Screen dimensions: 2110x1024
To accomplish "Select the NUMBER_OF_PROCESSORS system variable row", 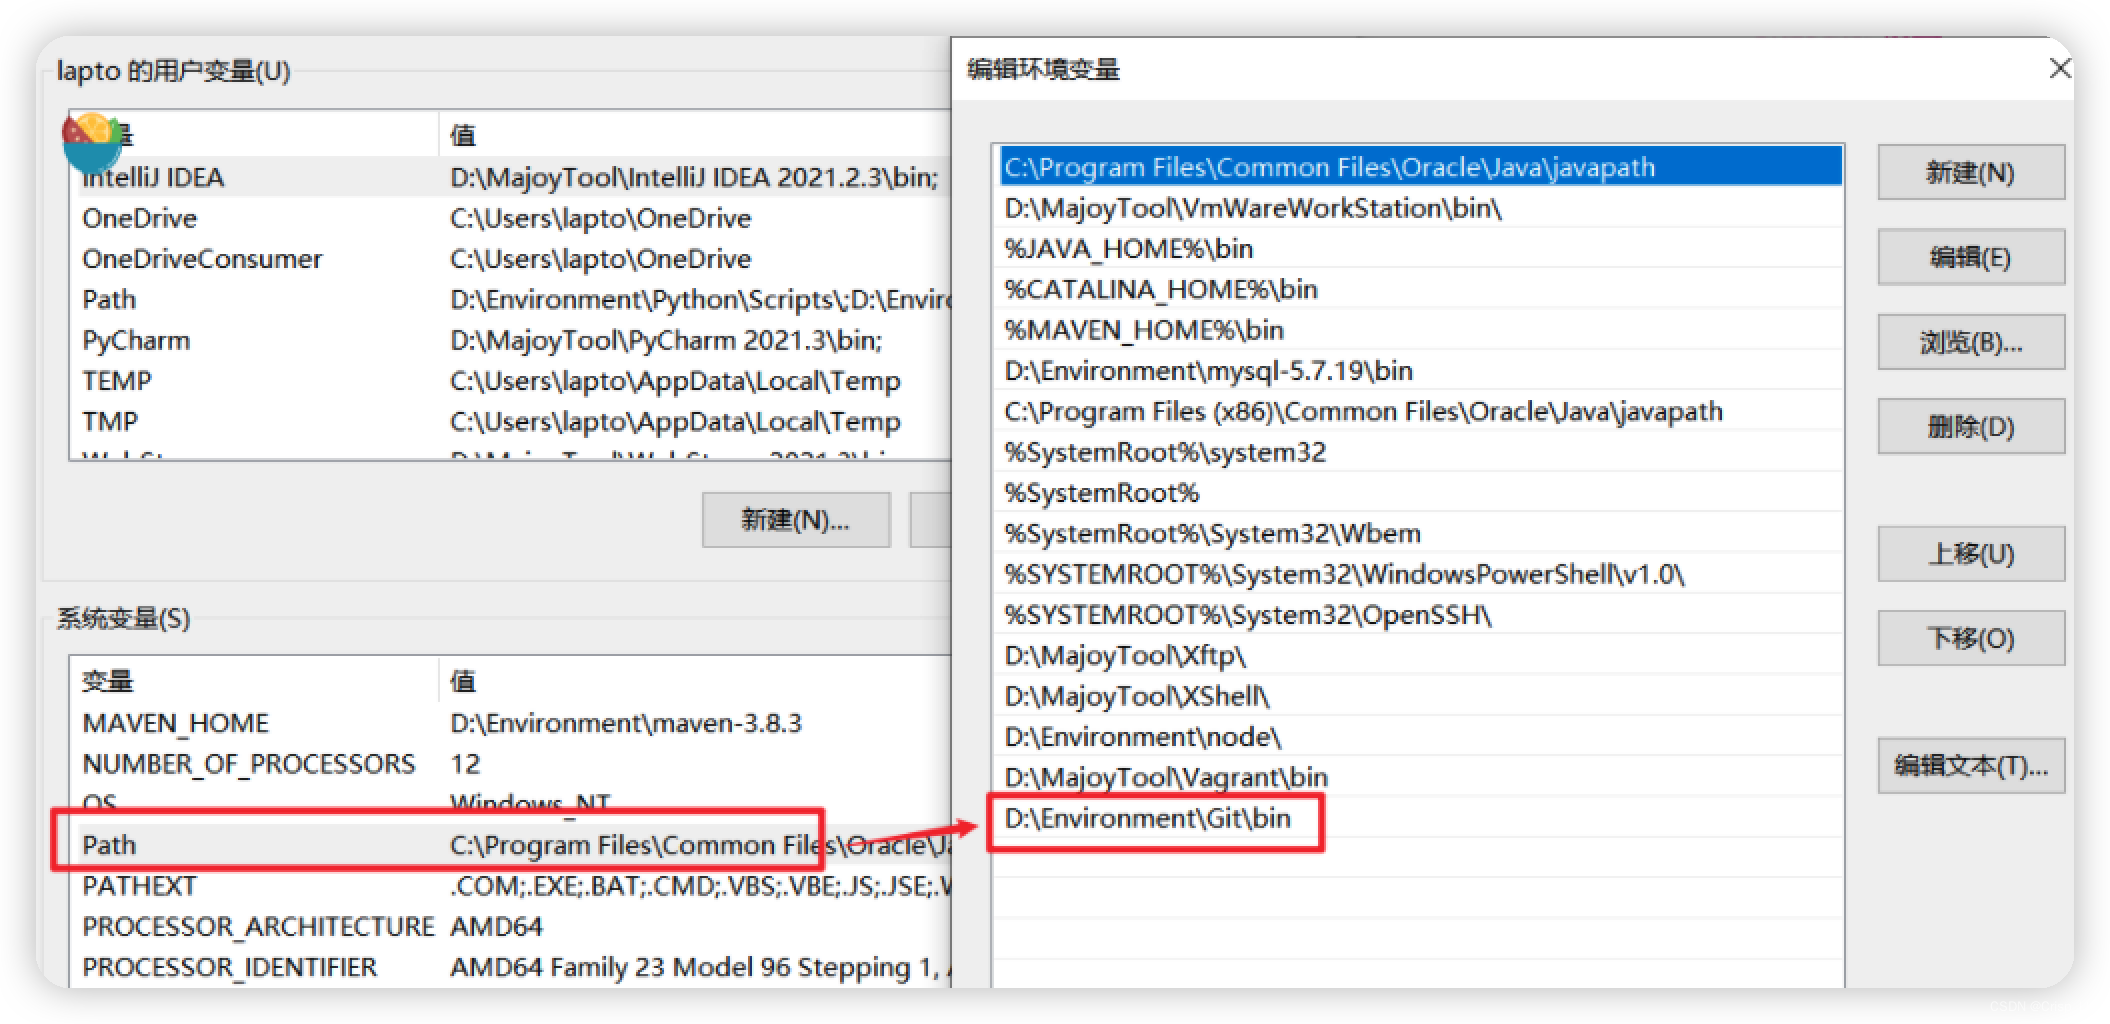I will pos(510,764).
